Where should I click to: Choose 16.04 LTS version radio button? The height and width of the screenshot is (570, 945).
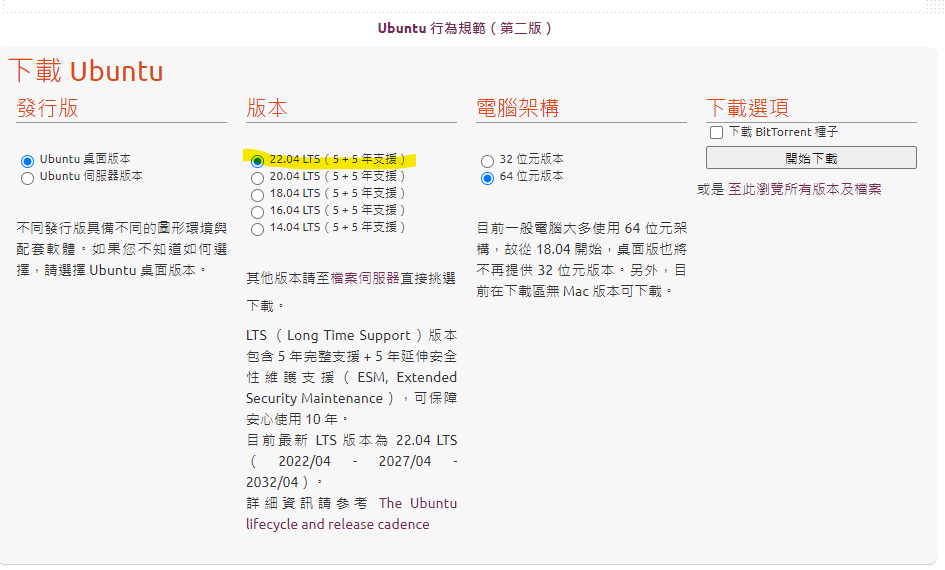pos(257,212)
